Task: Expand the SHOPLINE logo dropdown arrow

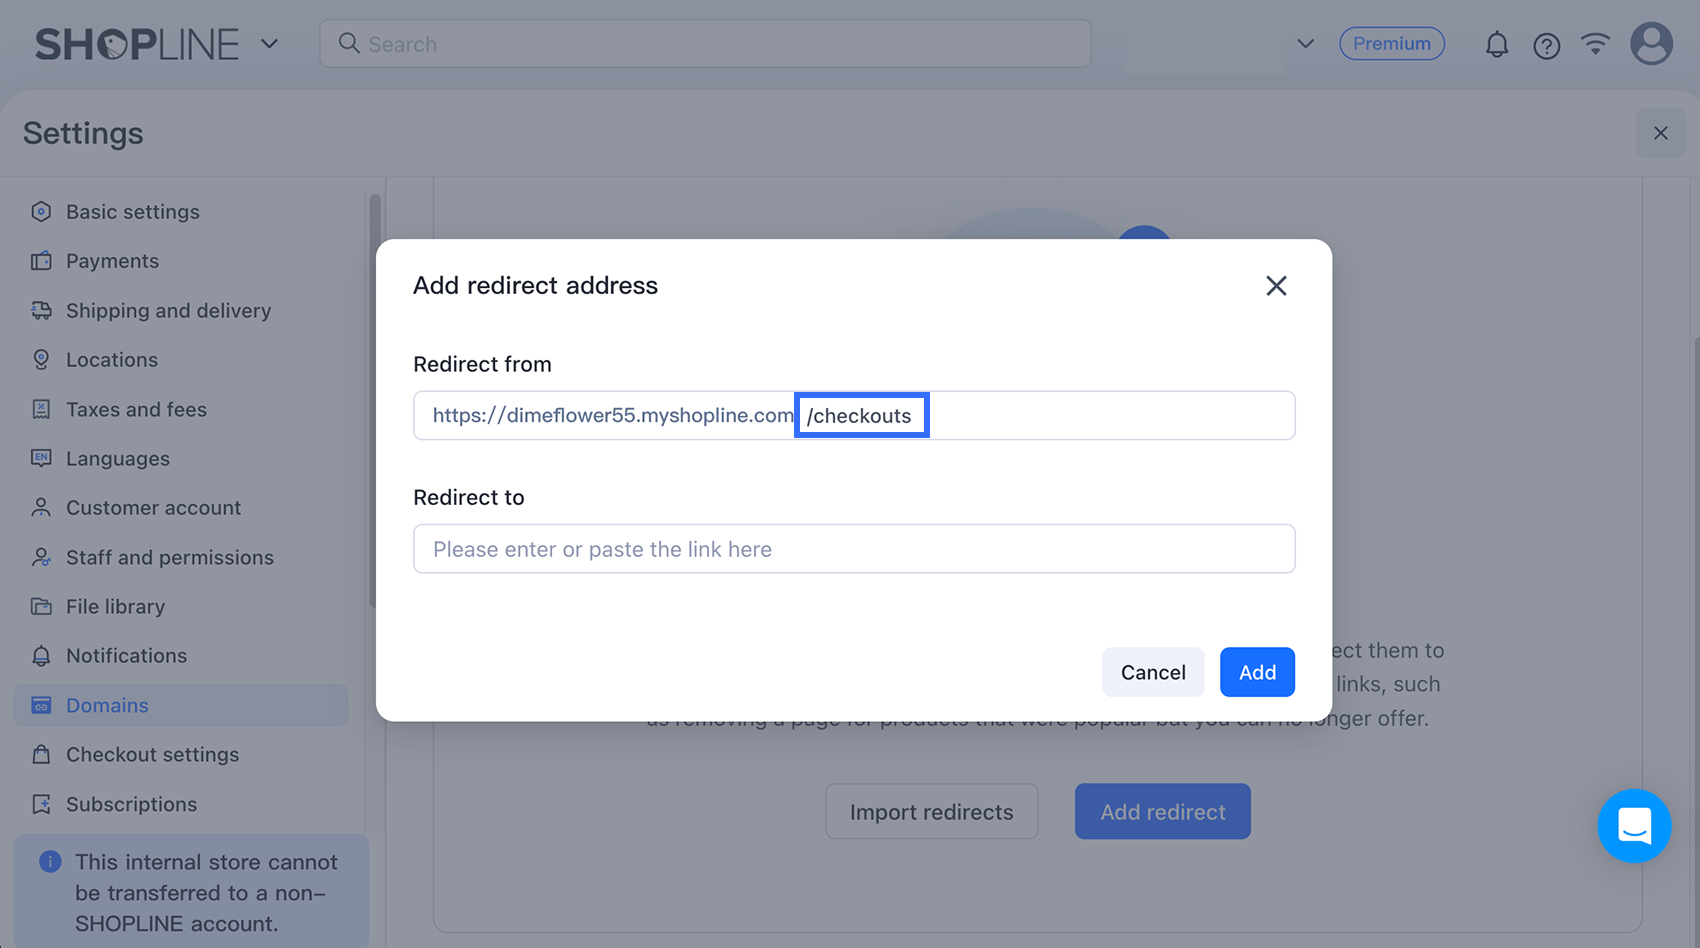Action: pos(269,44)
